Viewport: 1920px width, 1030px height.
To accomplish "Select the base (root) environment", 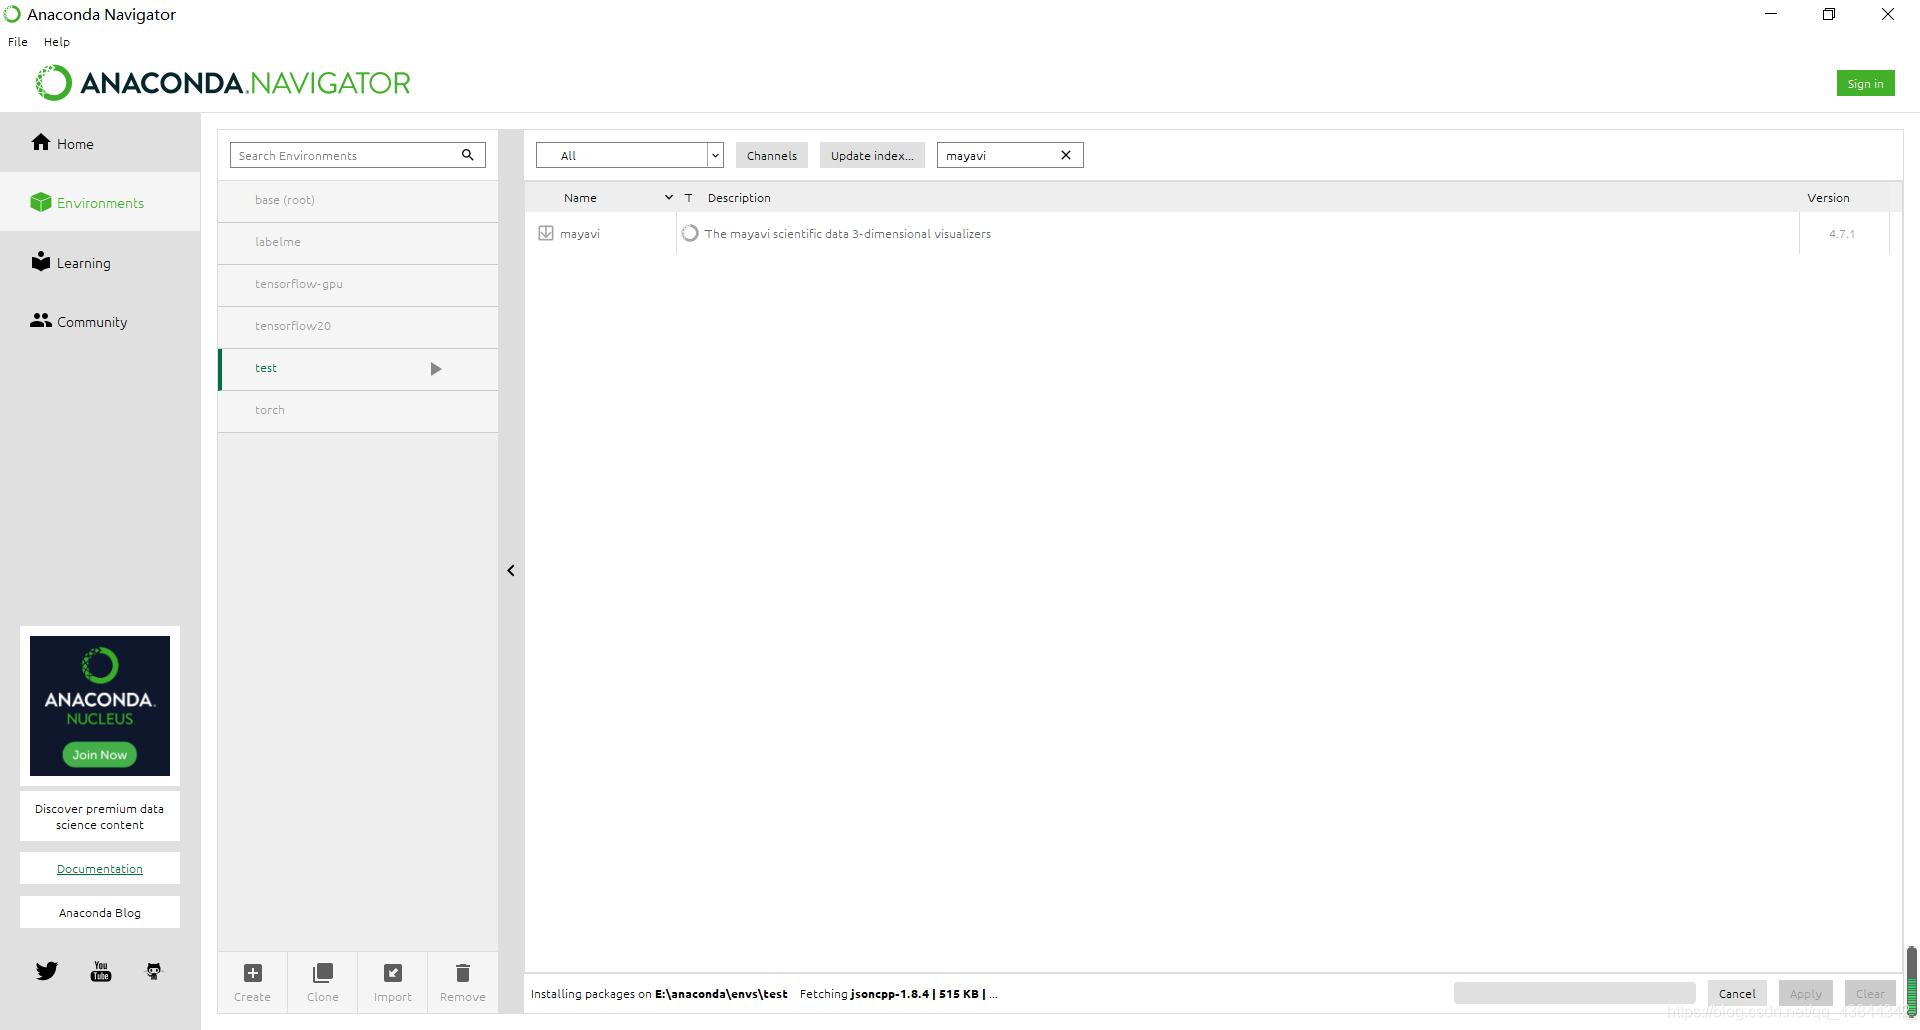I will click(x=358, y=200).
